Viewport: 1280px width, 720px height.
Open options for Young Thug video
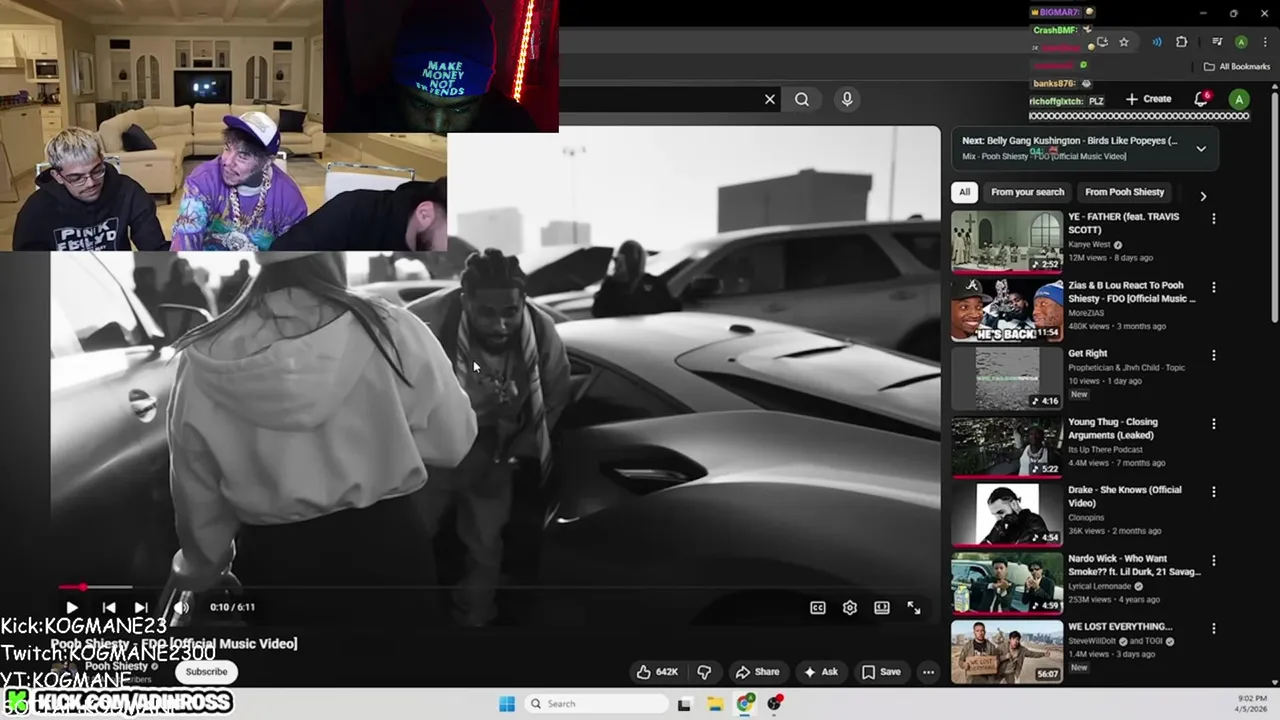pos(1214,424)
